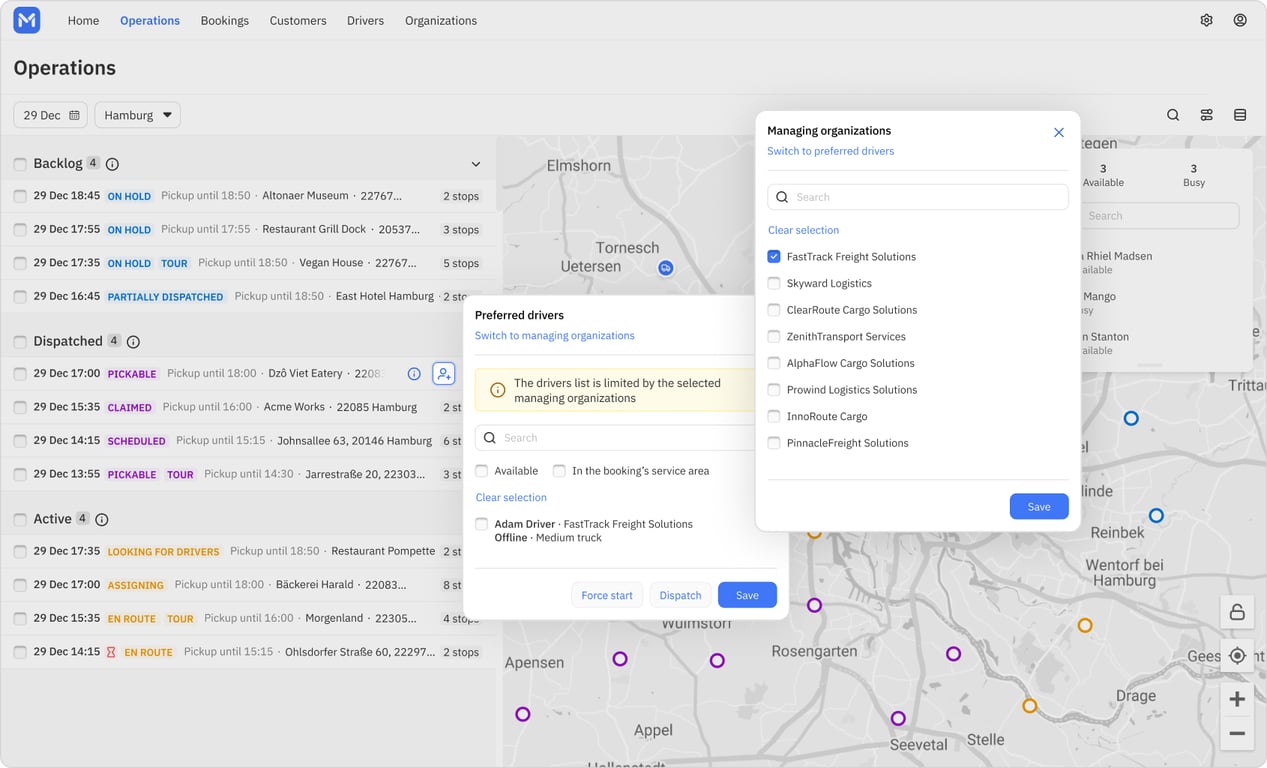Switch to the list layout icon

[1240, 115]
